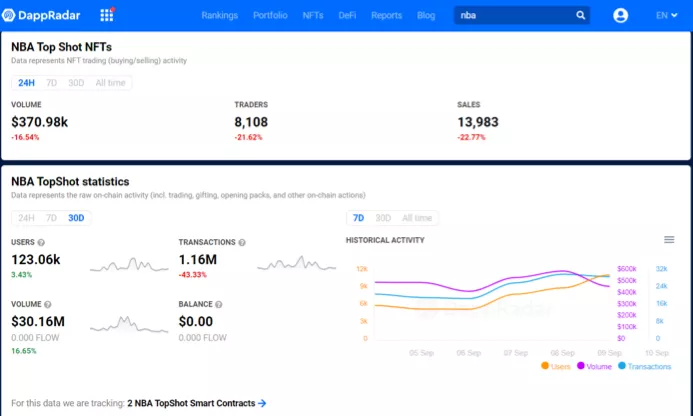Click the -43.33% transactions change
This screenshot has height=416, width=693.
click(x=193, y=275)
